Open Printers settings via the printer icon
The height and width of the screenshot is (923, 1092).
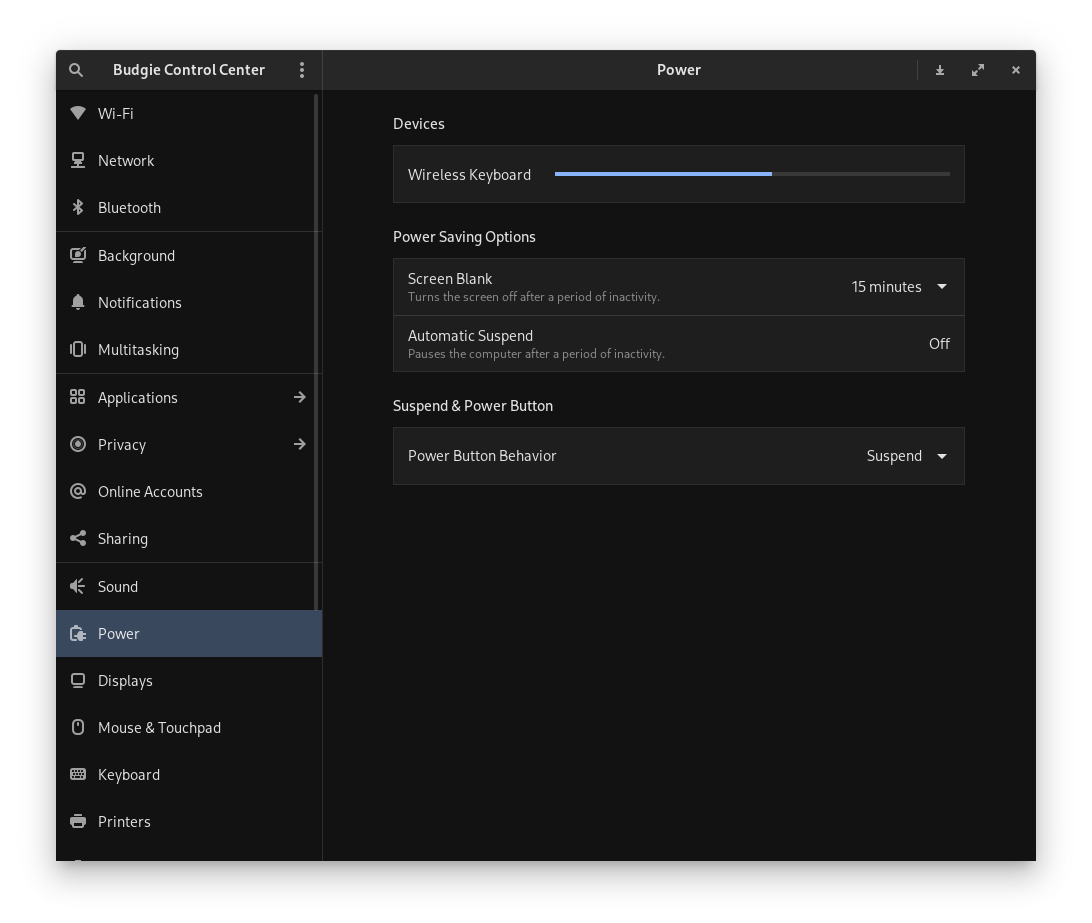78,821
